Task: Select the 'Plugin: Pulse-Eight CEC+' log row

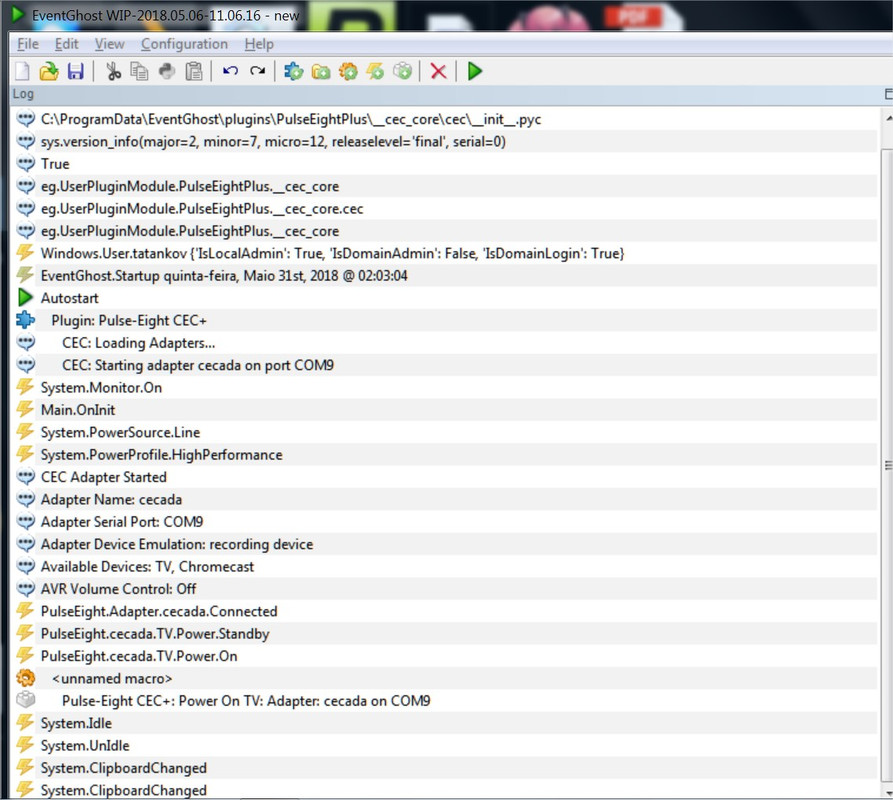Action: [446, 321]
